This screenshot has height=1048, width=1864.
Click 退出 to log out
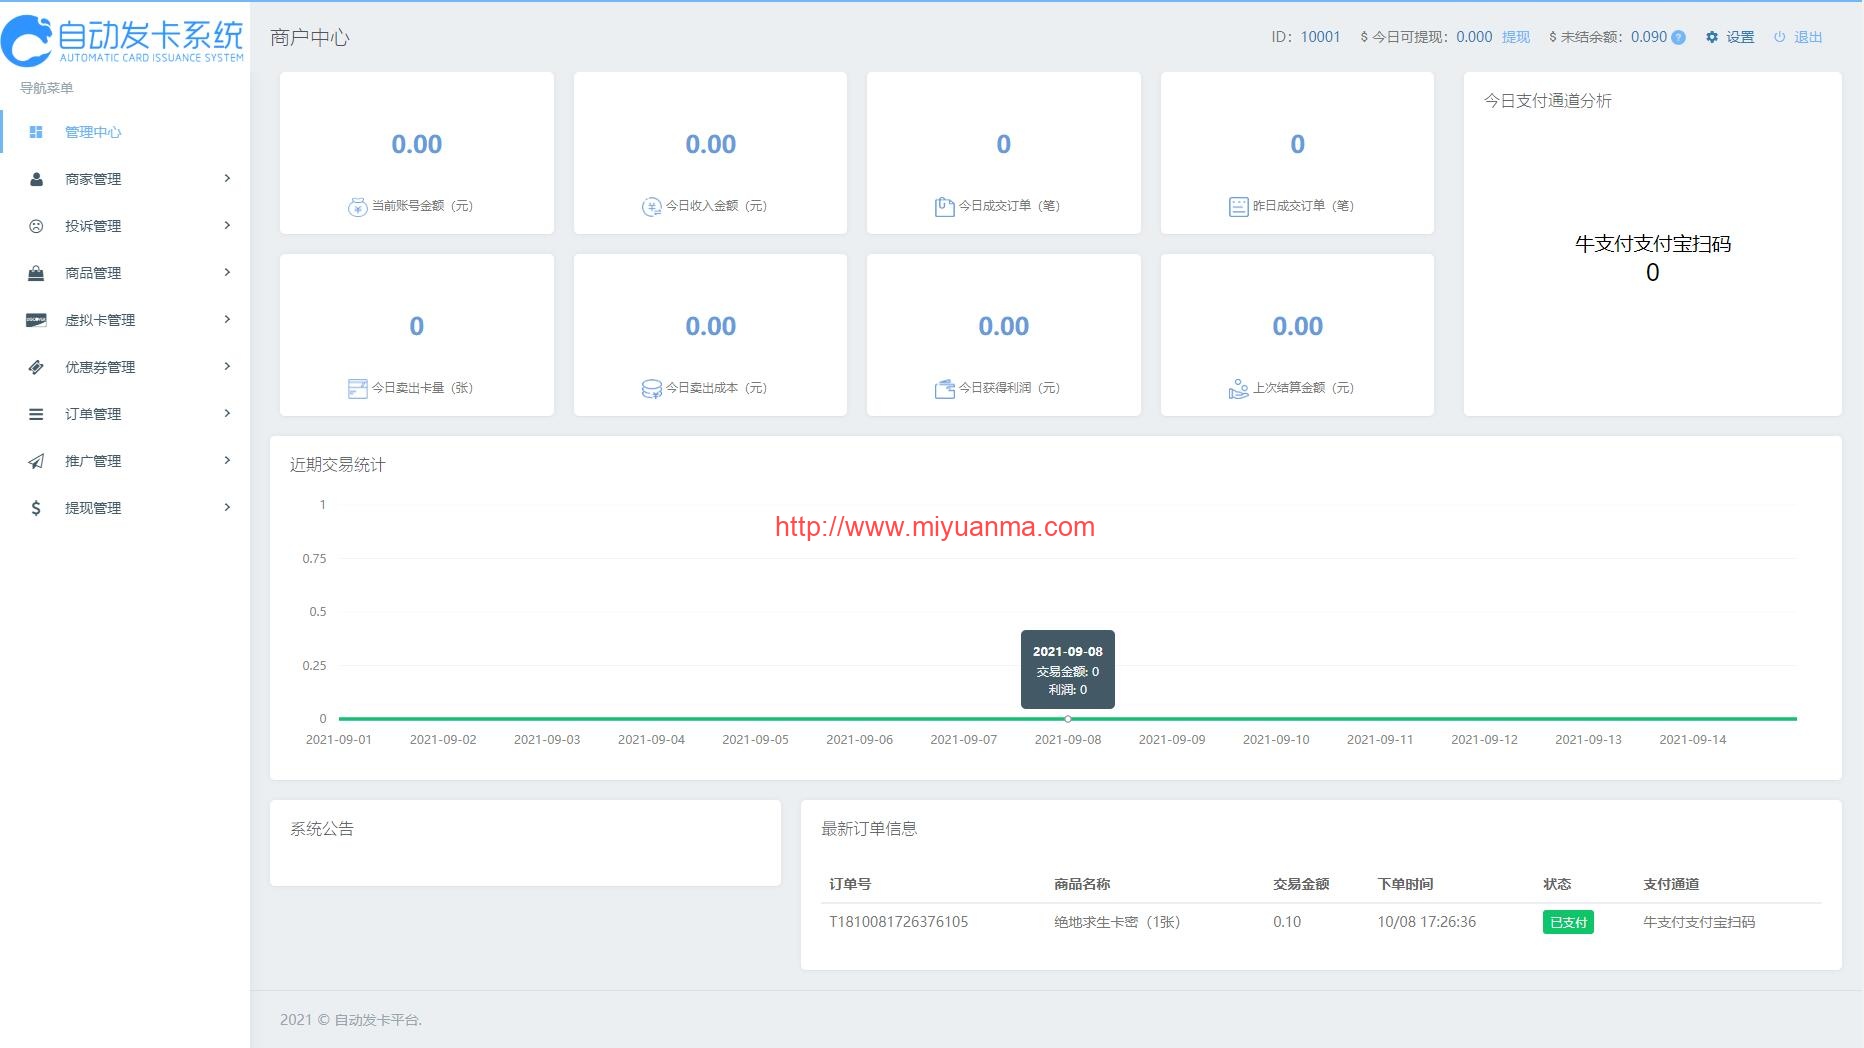(1808, 37)
